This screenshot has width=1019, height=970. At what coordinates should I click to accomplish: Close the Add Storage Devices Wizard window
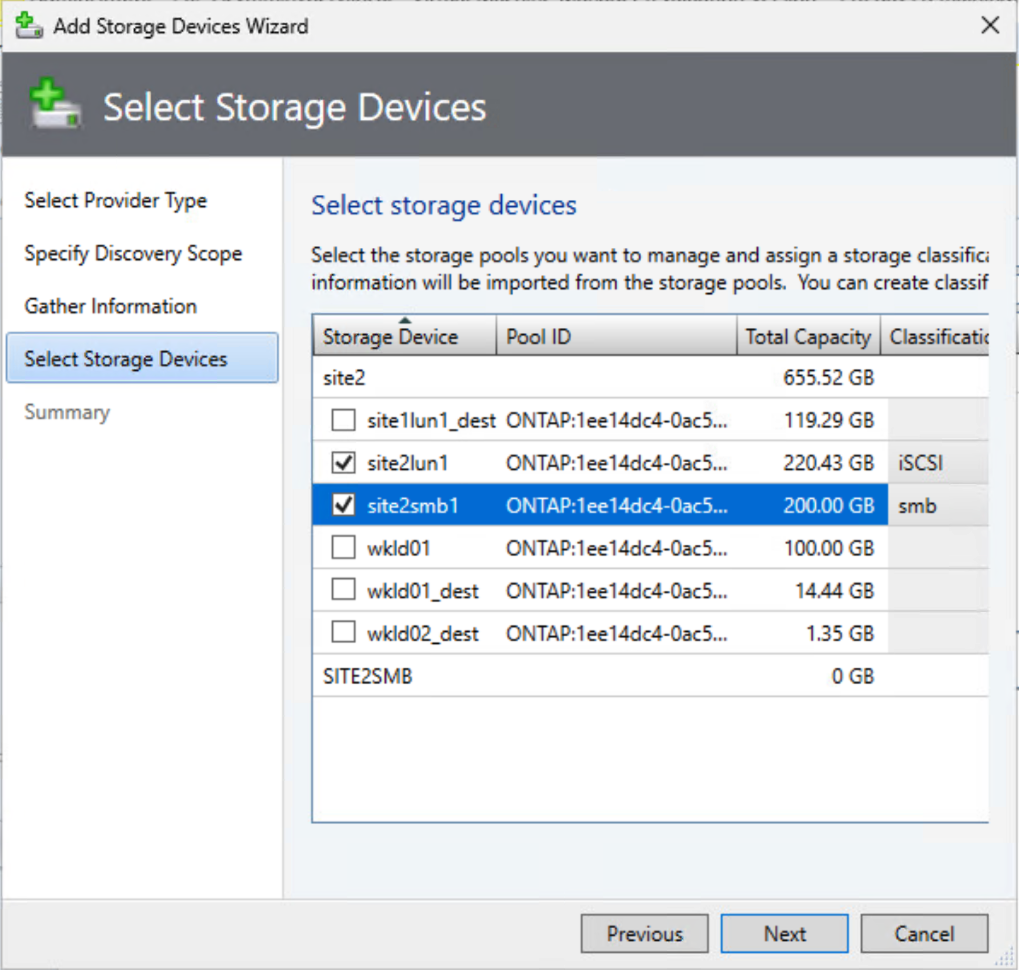pyautogui.click(x=990, y=26)
